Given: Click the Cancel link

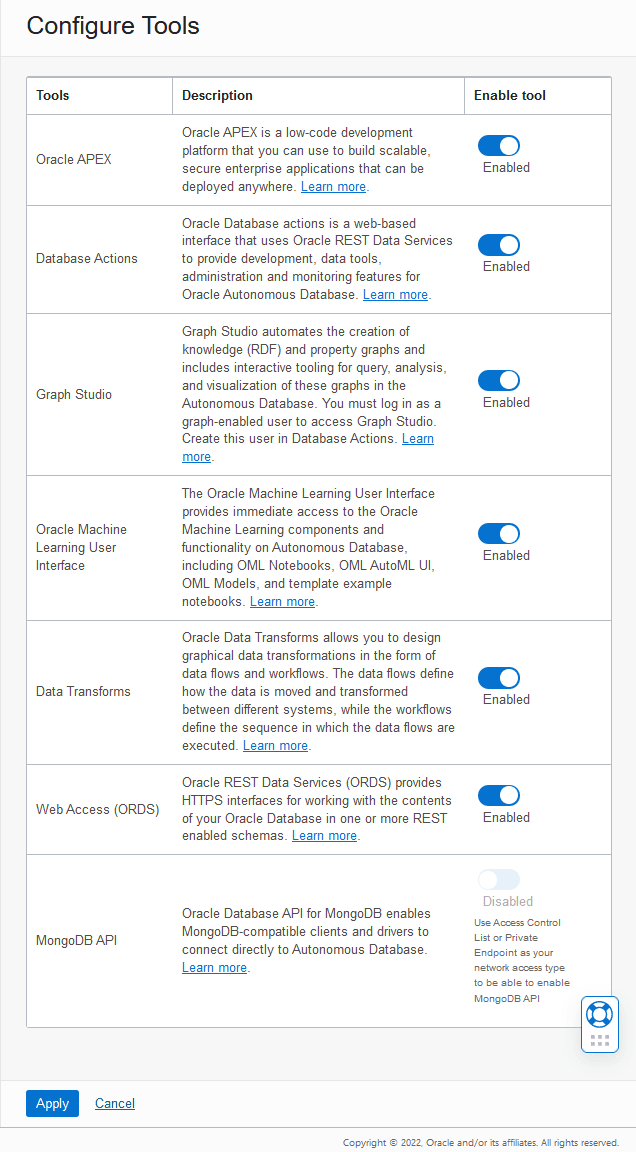Looking at the screenshot, I should tap(114, 1103).
